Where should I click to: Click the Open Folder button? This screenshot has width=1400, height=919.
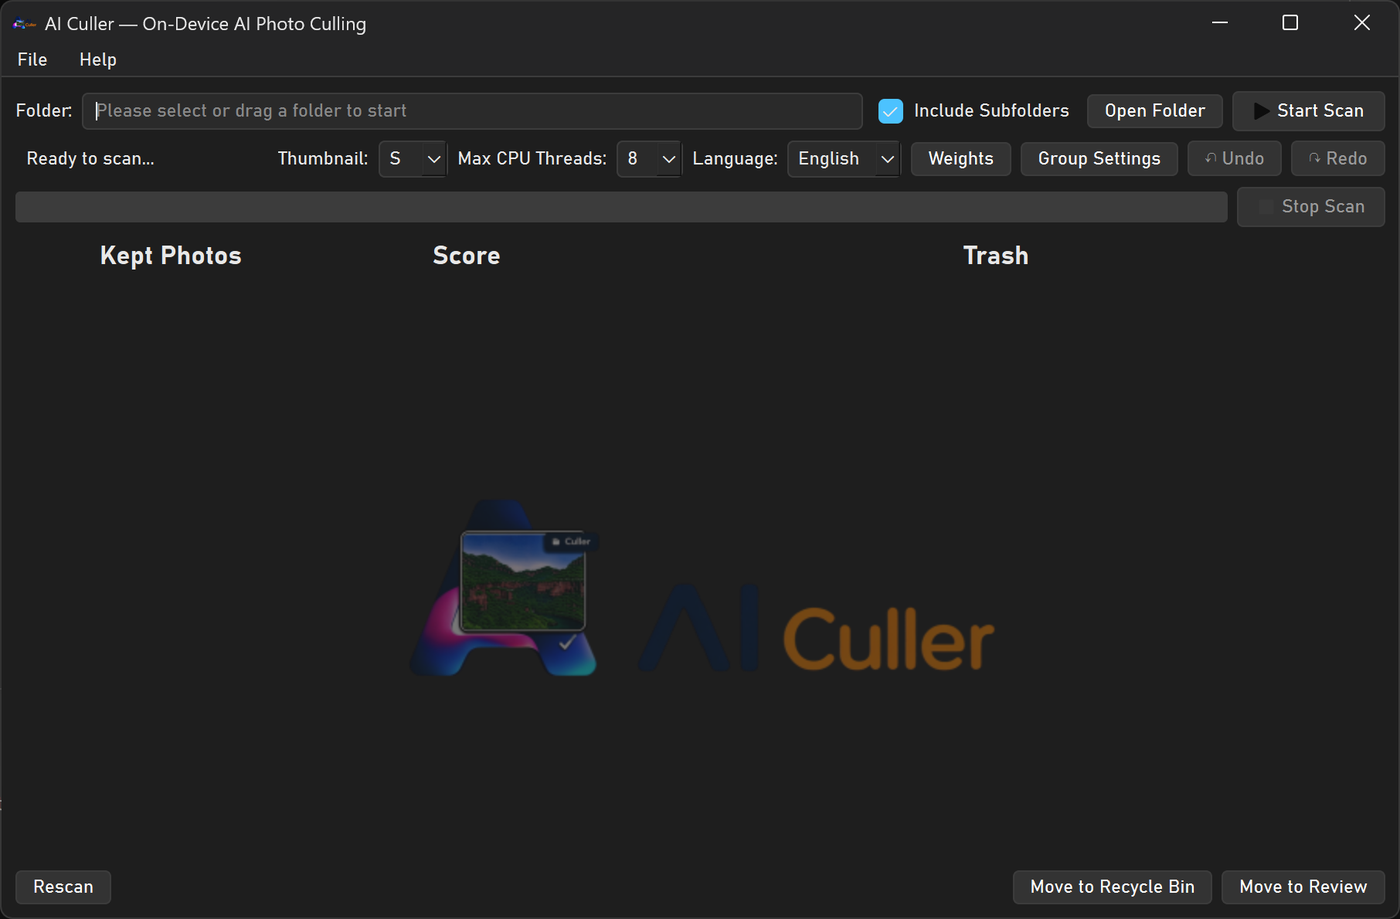(1155, 111)
